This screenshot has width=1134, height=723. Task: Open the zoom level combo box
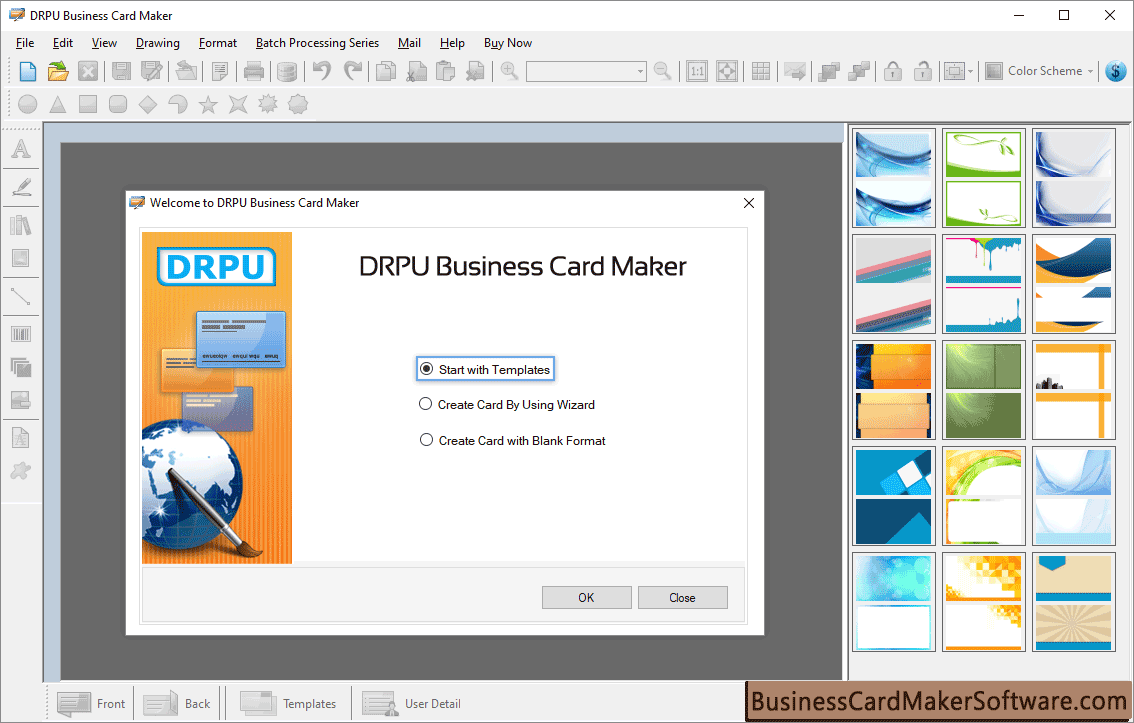(586, 71)
